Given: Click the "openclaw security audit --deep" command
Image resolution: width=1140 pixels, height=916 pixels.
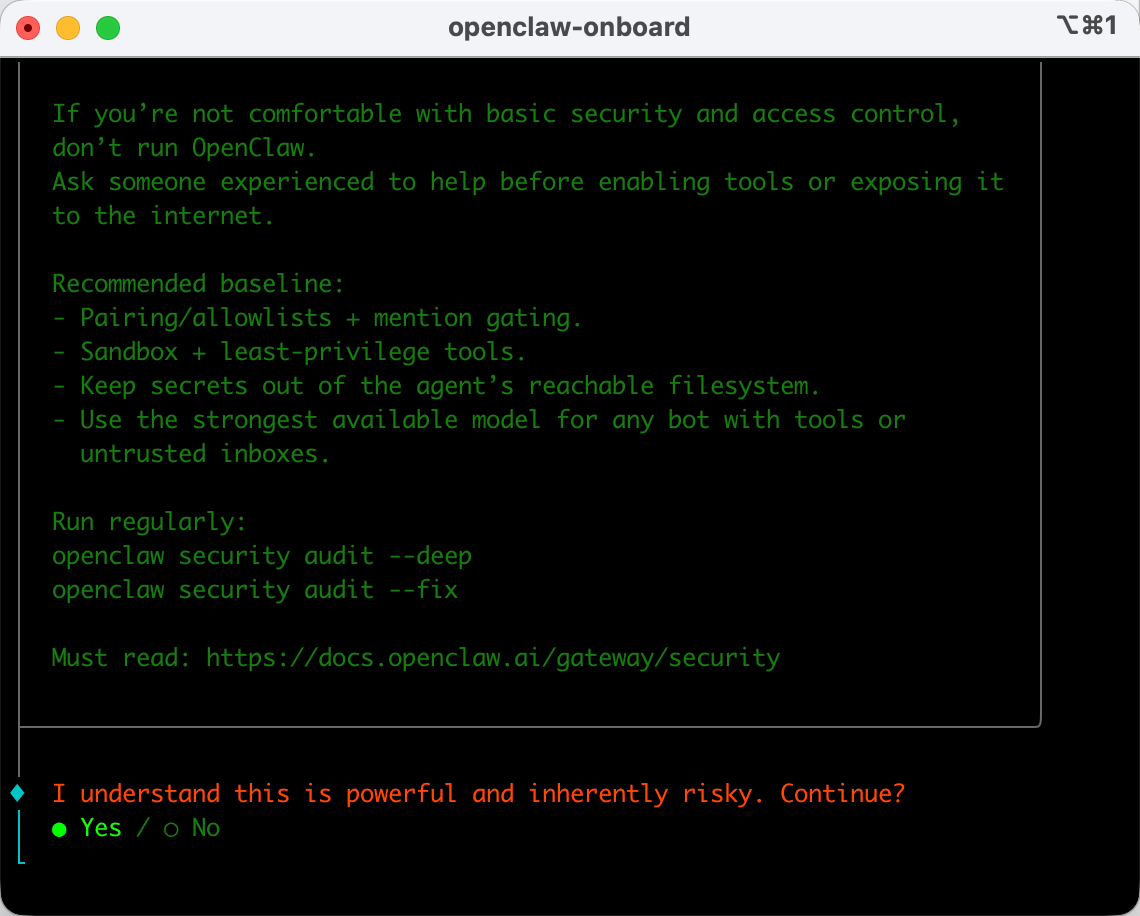Looking at the screenshot, I should coord(262,556).
